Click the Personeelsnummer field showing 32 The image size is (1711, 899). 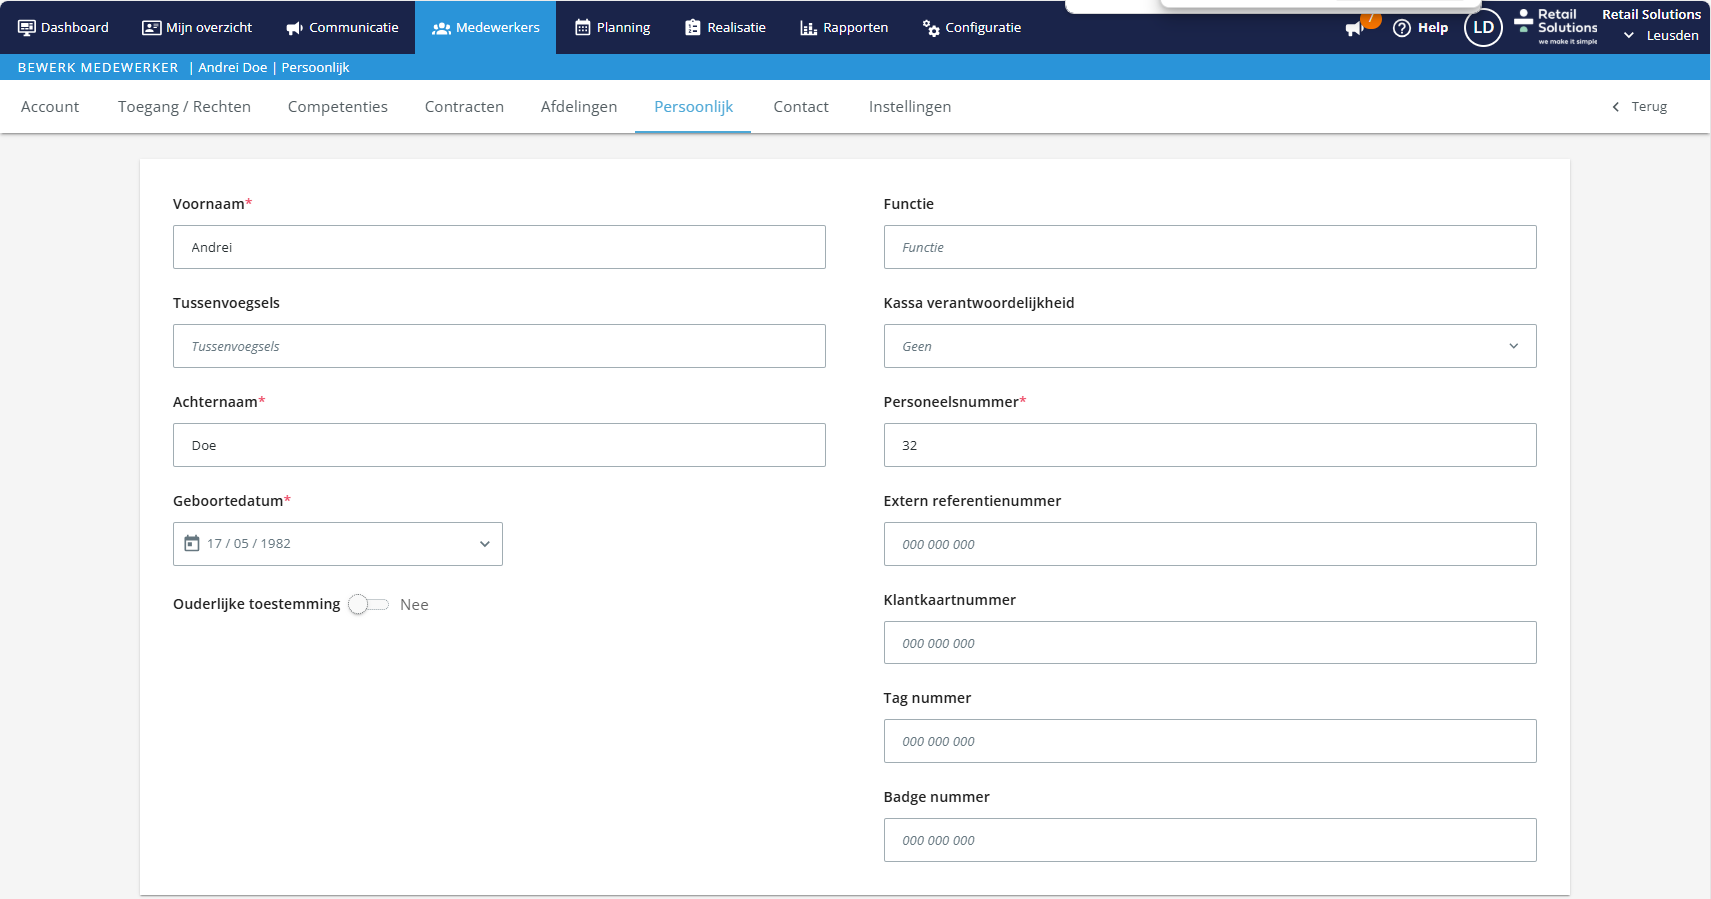pyautogui.click(x=1210, y=445)
